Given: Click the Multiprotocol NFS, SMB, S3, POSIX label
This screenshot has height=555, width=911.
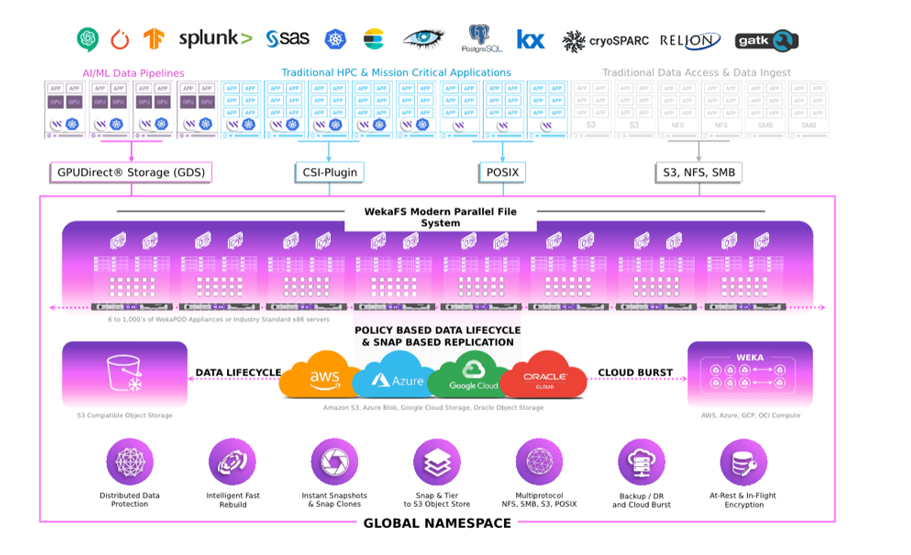Looking at the screenshot, I should pos(539,500).
